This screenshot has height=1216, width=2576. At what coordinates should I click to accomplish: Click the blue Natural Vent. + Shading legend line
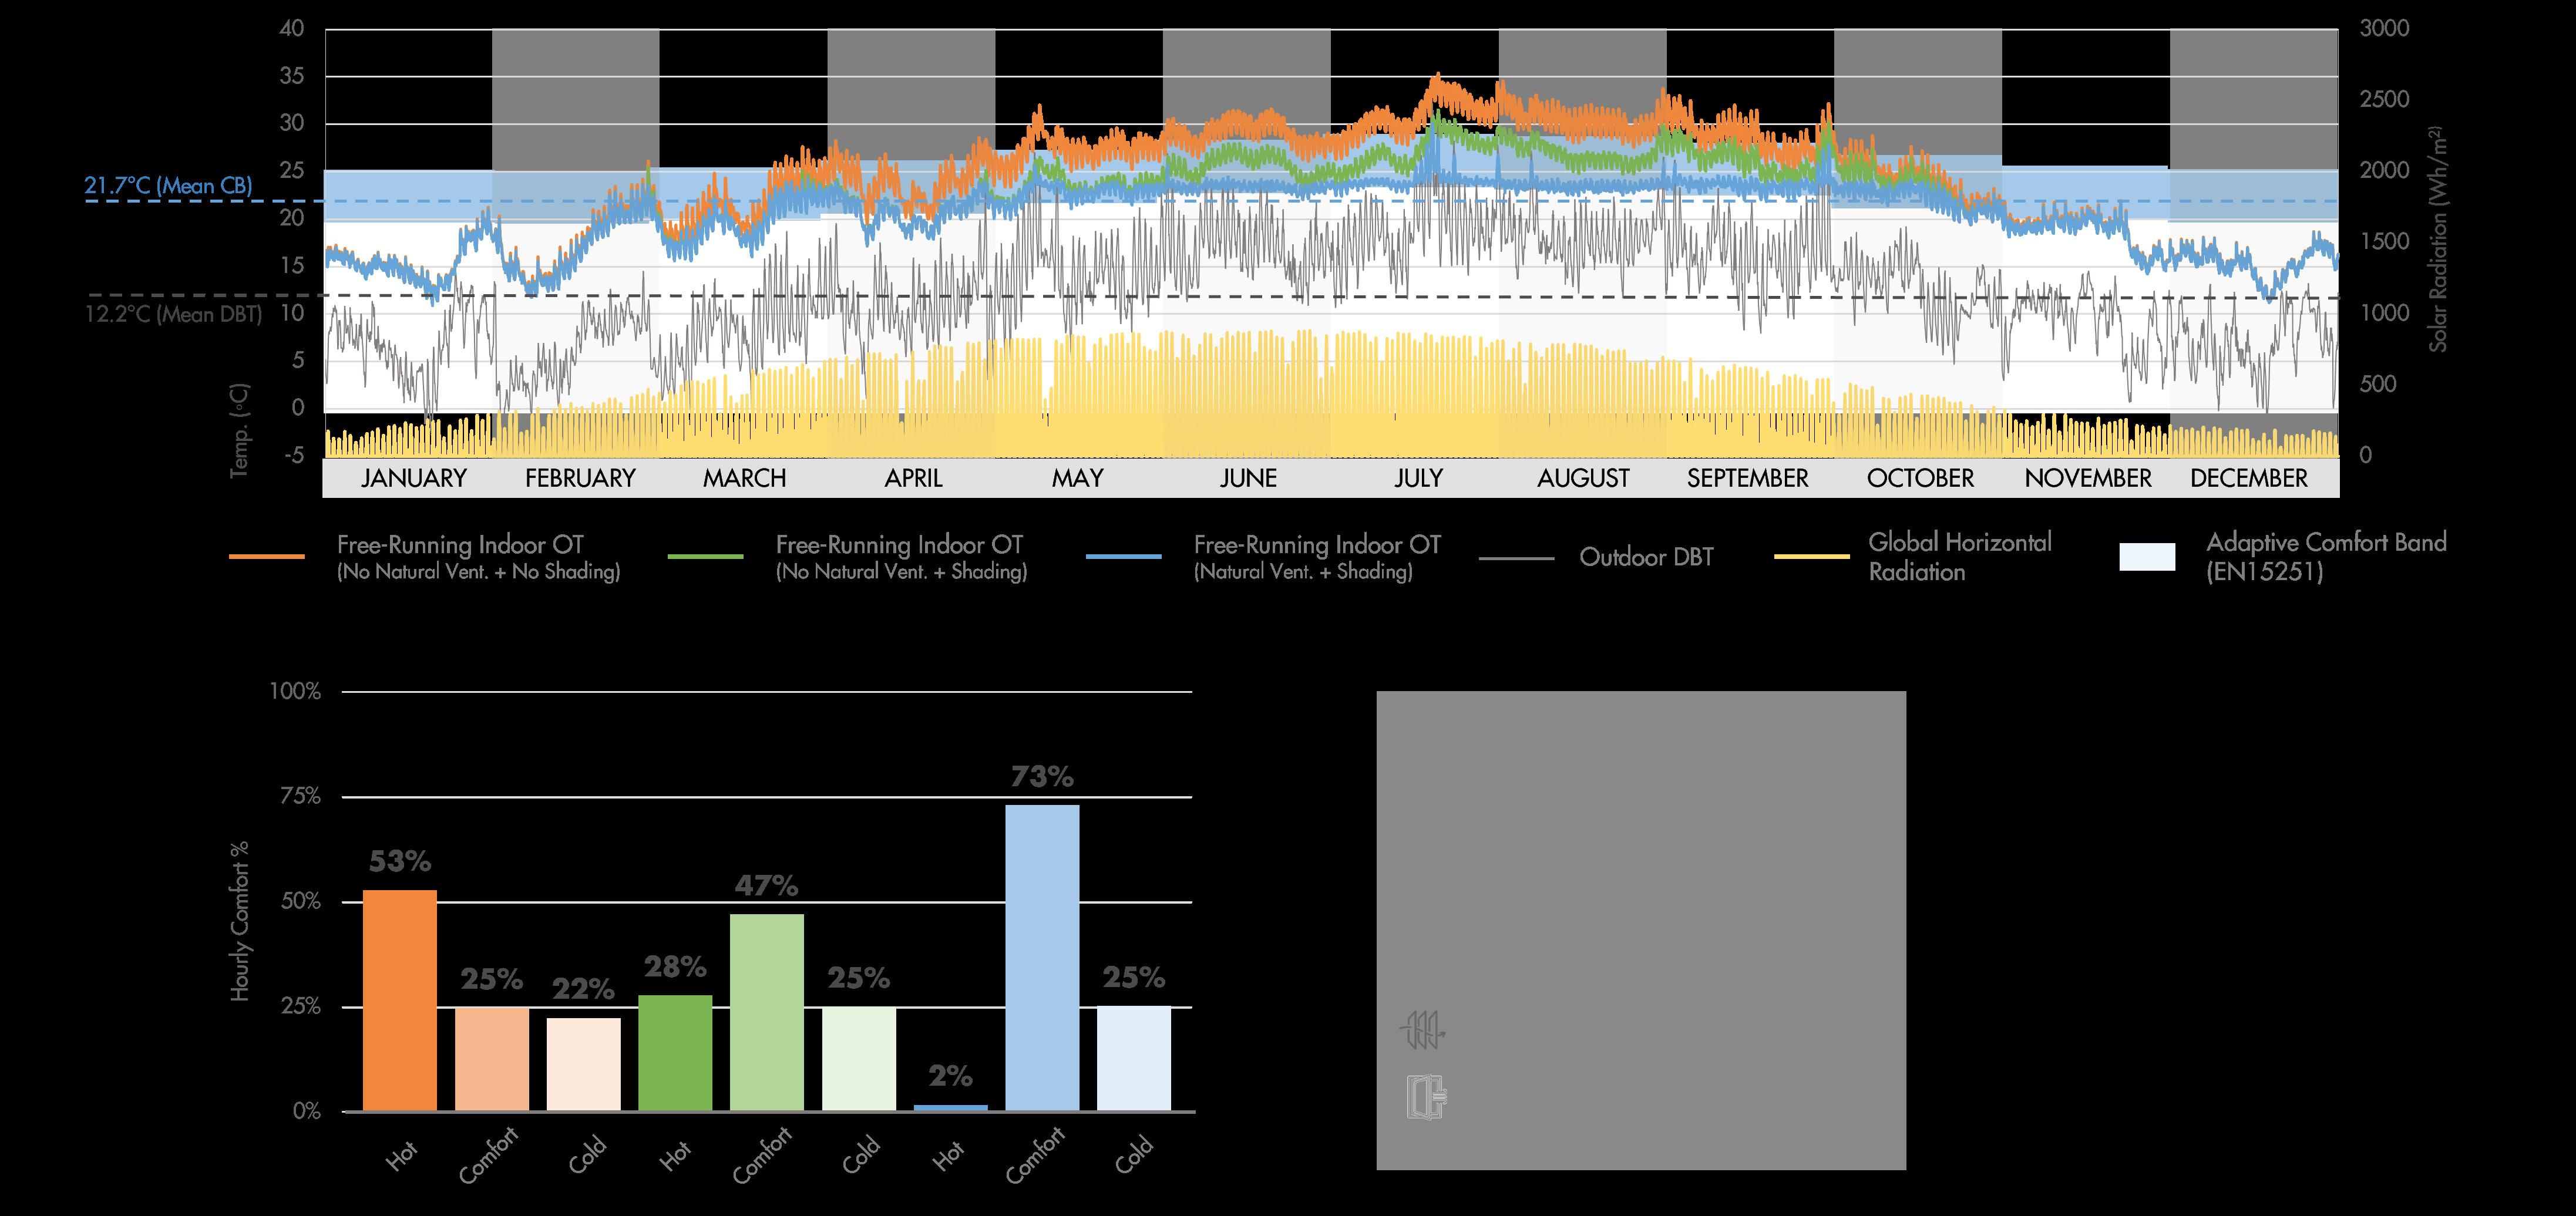[1123, 557]
